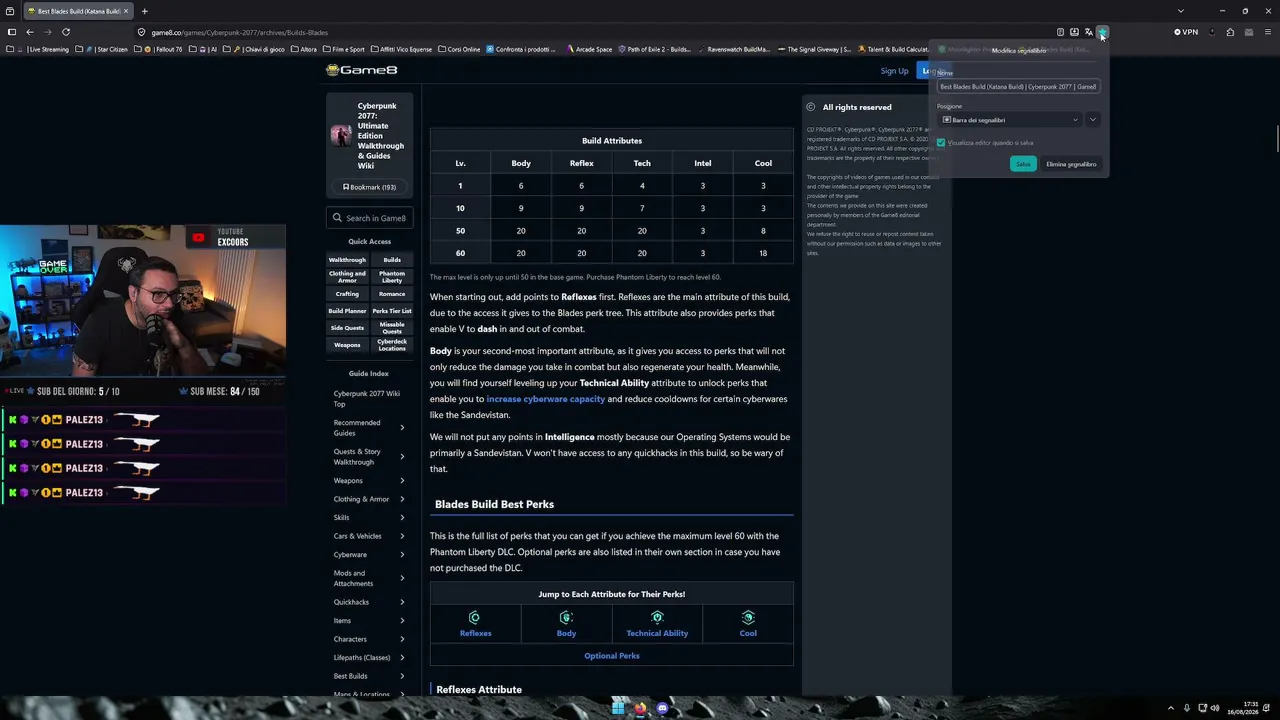Click the Elimina segnalibro button
The width and height of the screenshot is (1280, 720).
1071,164
